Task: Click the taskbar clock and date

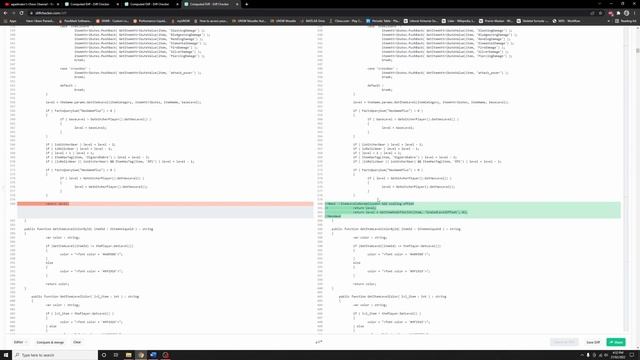Action: coord(618,355)
